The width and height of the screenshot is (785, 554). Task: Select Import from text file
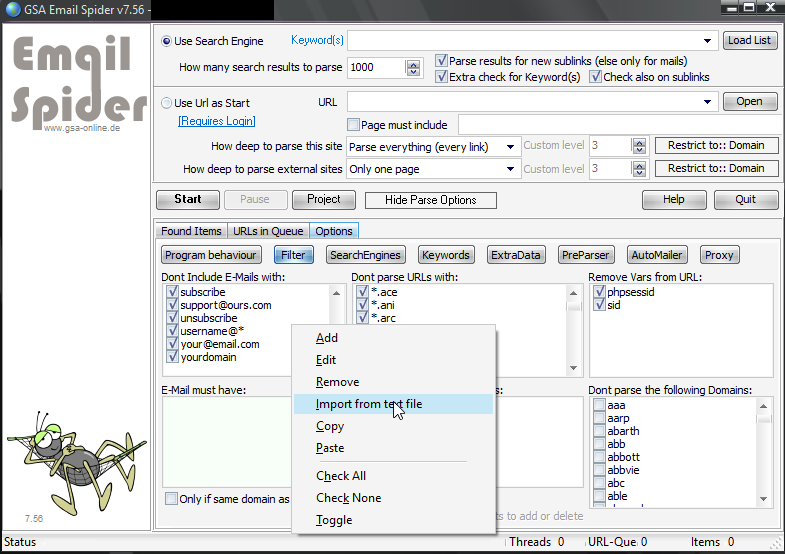(394, 404)
